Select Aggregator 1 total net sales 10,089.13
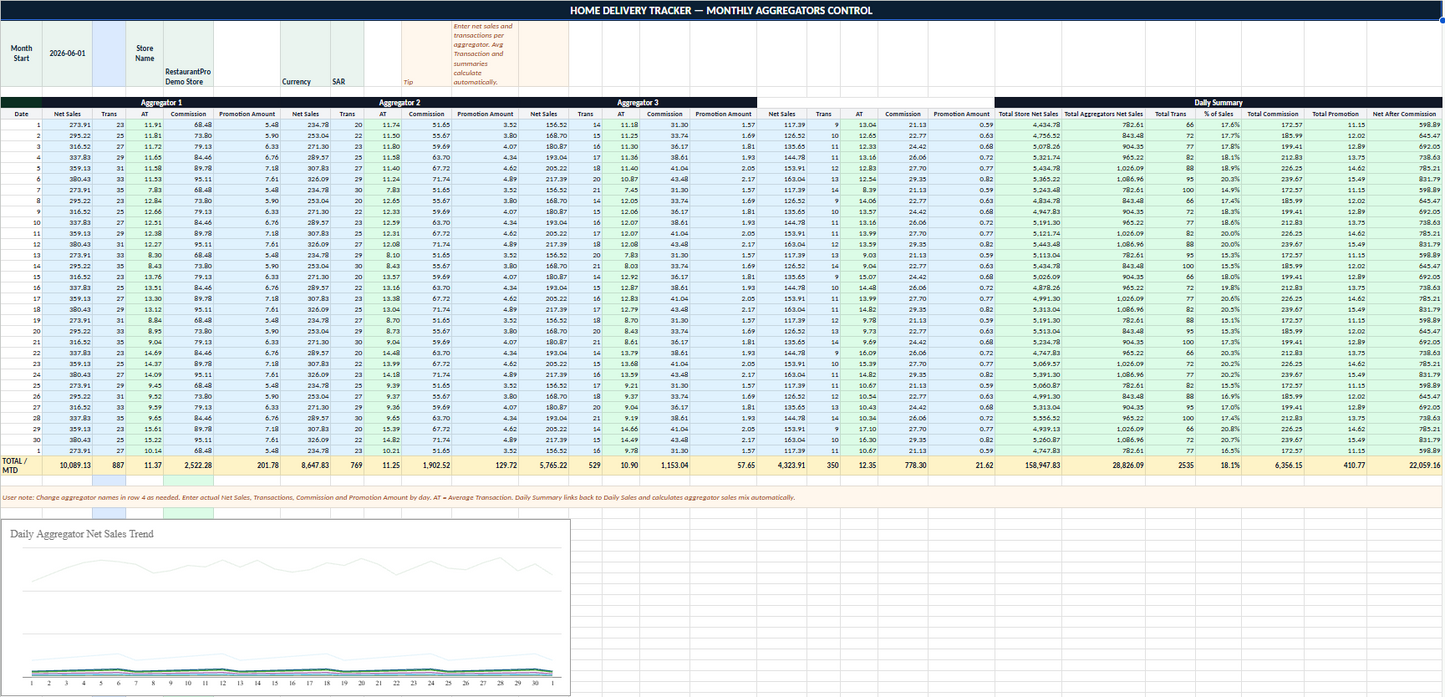The width and height of the screenshot is (1445, 697). tap(67, 465)
